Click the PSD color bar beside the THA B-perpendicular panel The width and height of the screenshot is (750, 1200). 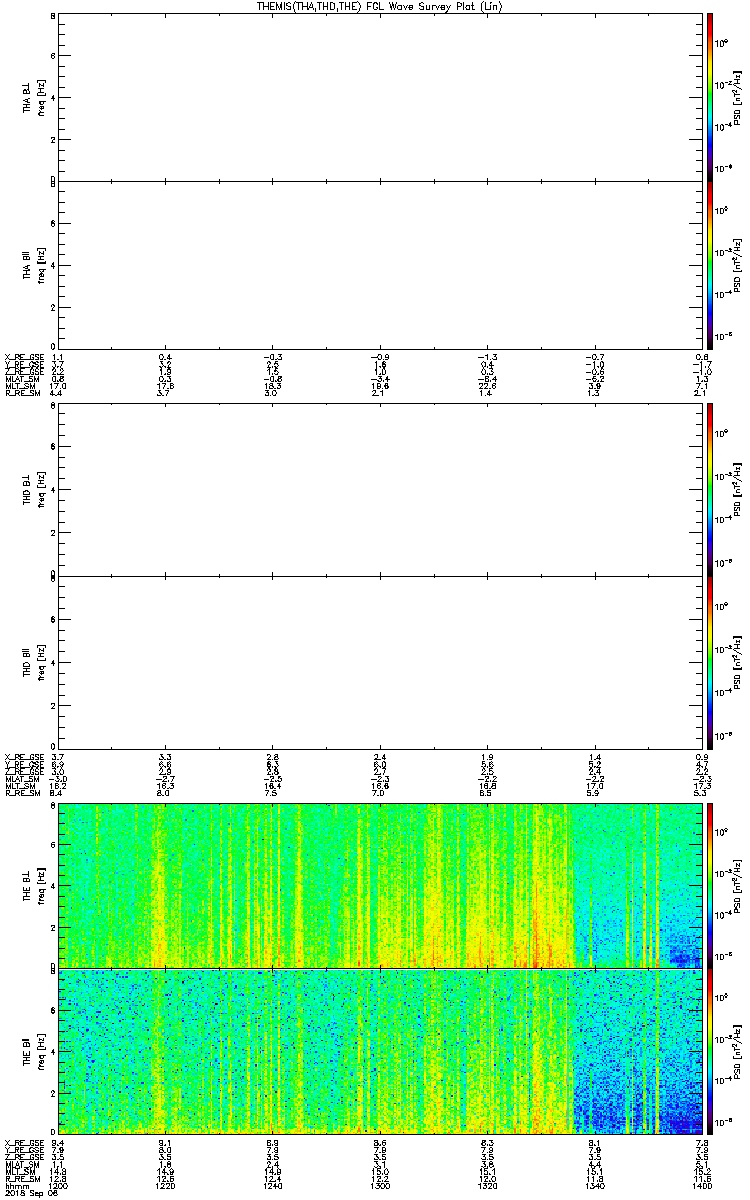tap(711, 97)
